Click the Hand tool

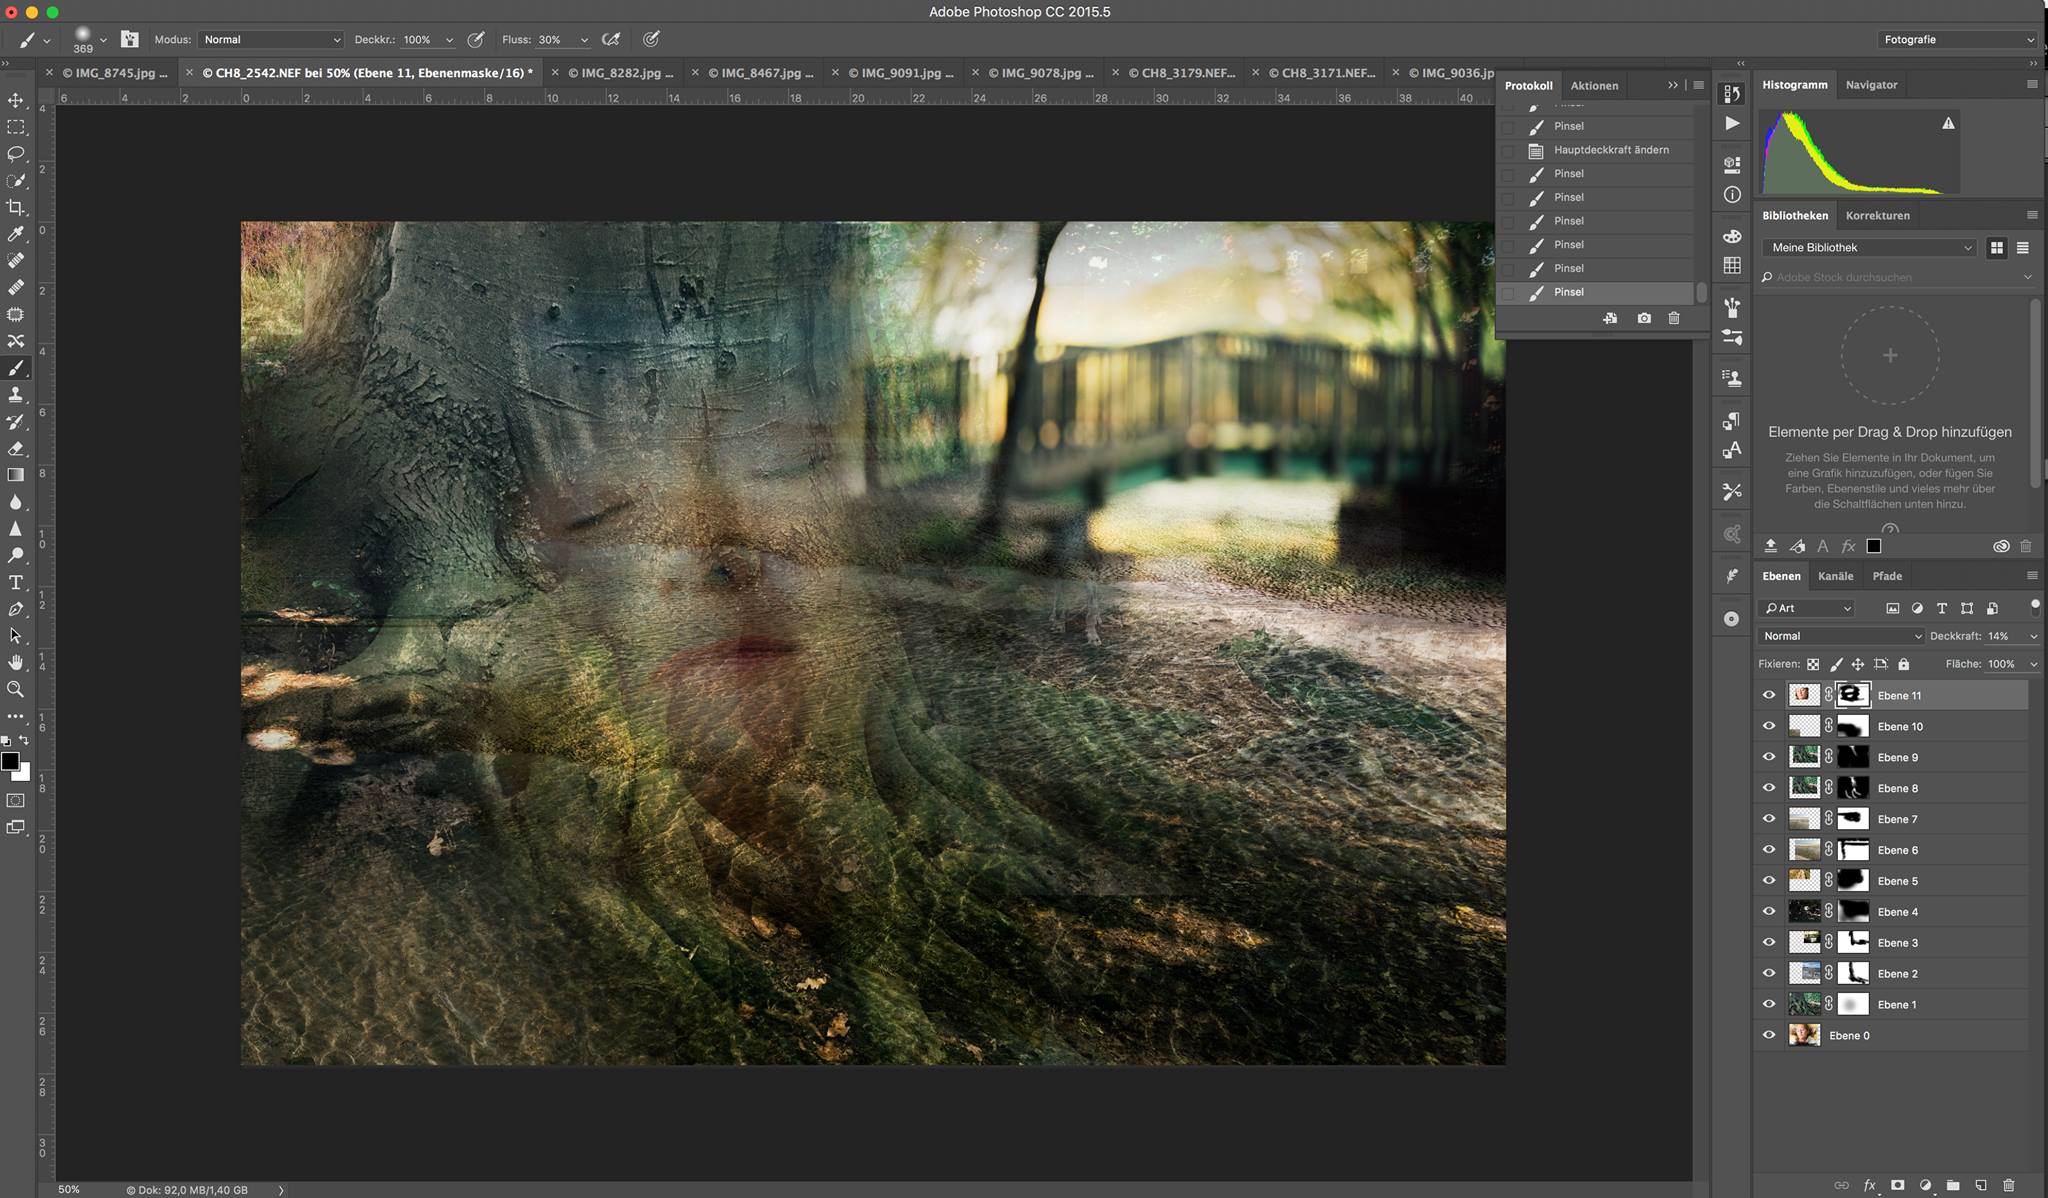pyautogui.click(x=16, y=662)
